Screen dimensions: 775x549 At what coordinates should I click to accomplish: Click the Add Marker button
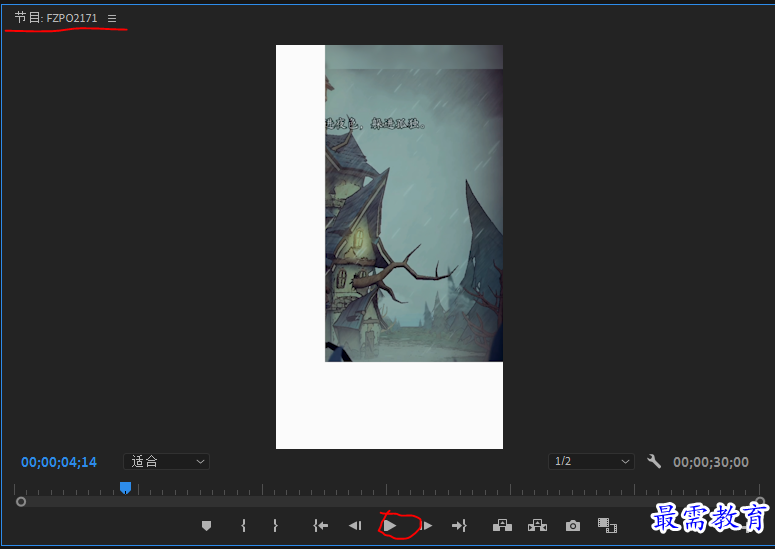tap(207, 526)
